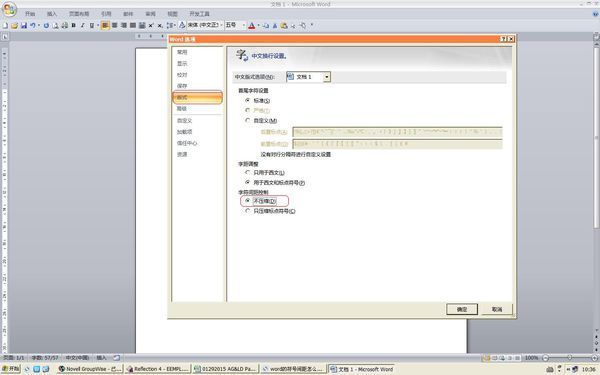Click the red Font Color A icon
The width and height of the screenshot is (600, 375).
click(x=251, y=26)
